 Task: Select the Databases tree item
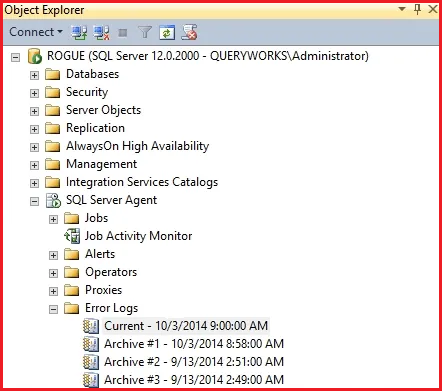click(92, 74)
